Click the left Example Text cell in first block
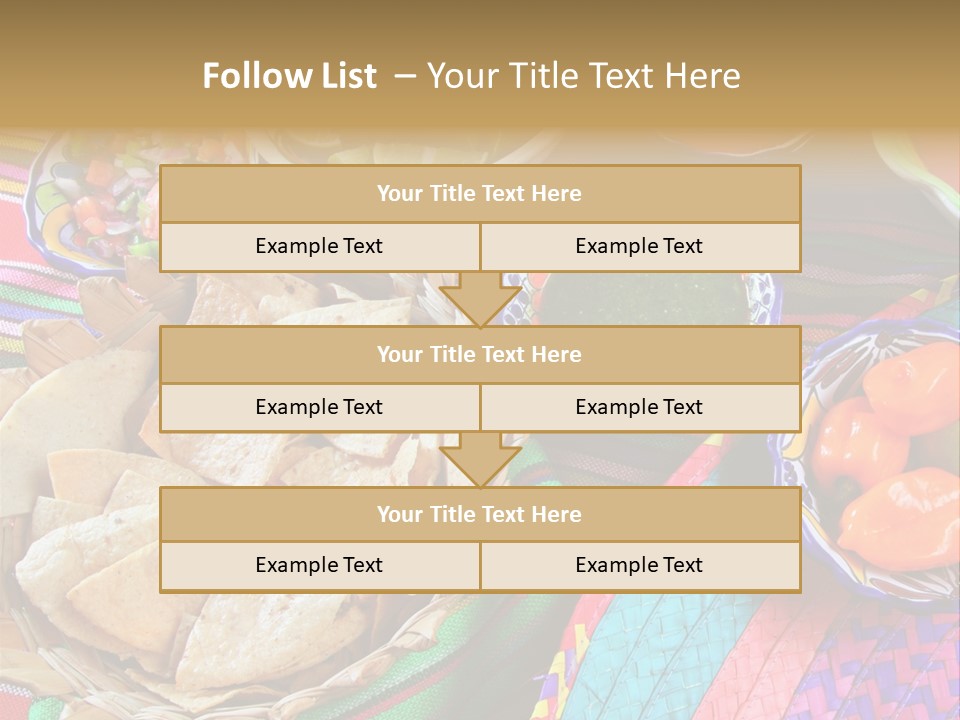Image resolution: width=960 pixels, height=720 pixels. coord(319,247)
